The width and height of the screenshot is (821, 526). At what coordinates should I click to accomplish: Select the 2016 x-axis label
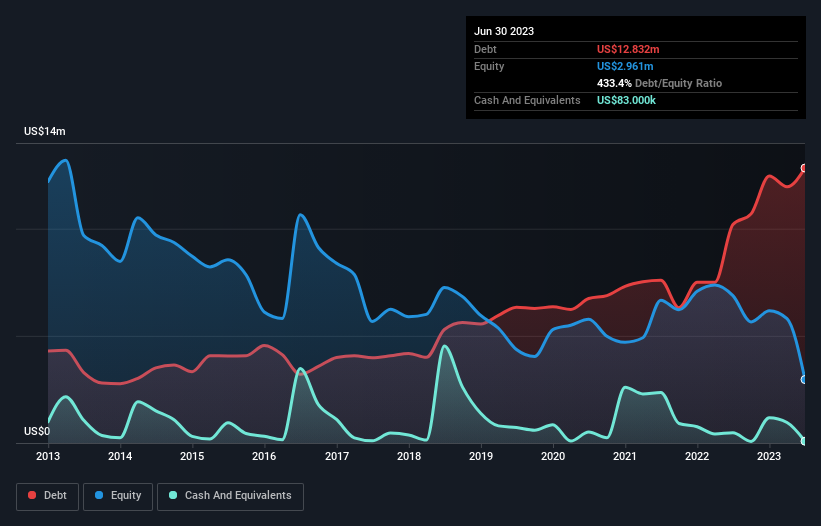click(x=264, y=456)
